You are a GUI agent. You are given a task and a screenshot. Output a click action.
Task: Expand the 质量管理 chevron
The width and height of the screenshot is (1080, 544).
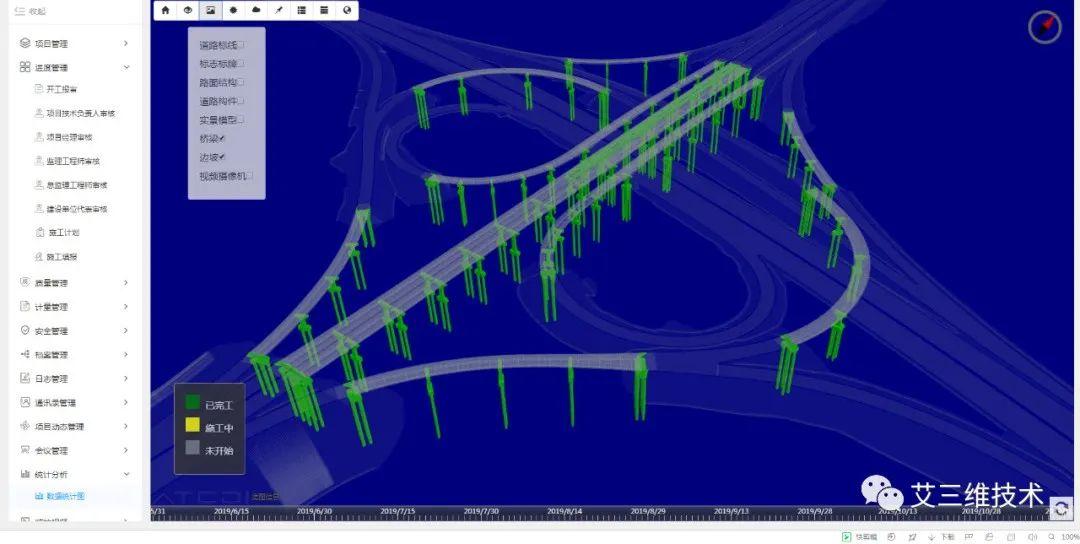click(126, 282)
